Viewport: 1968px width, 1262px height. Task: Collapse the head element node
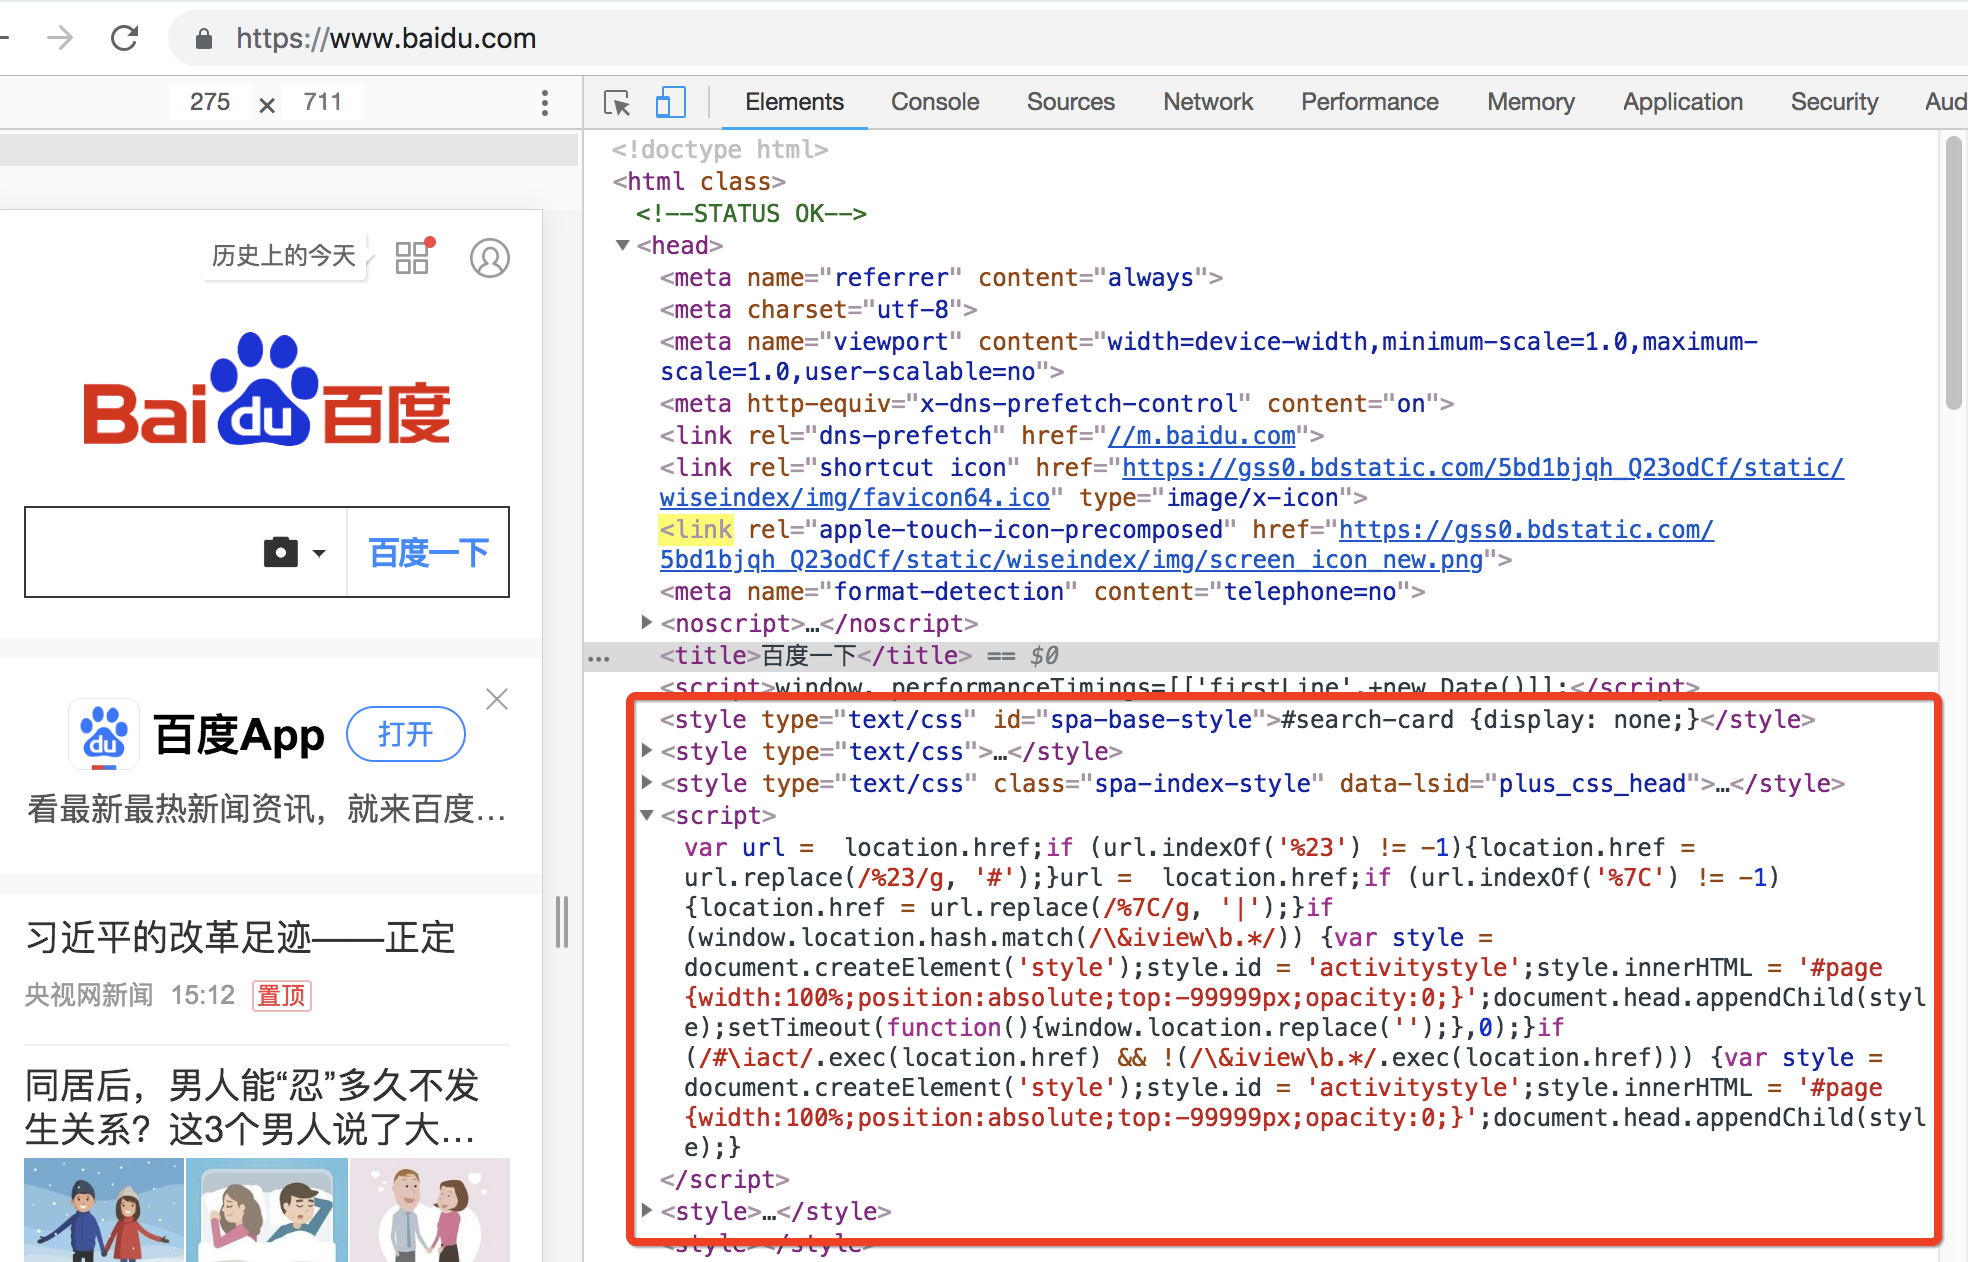click(623, 245)
